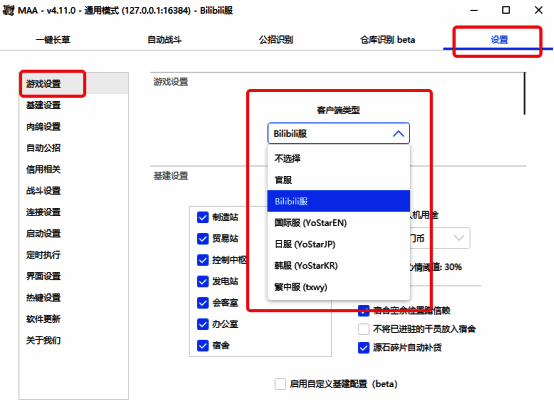This screenshot has height=419, width=554.
Task: Open 启动设置 in the sidebar
Action: (x=73, y=233)
